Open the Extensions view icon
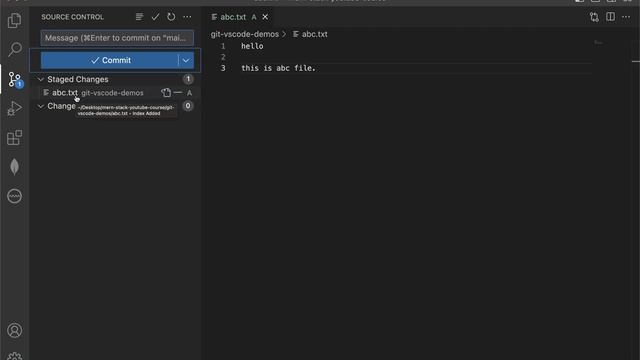The width and height of the screenshot is (640, 360). [x=15, y=138]
